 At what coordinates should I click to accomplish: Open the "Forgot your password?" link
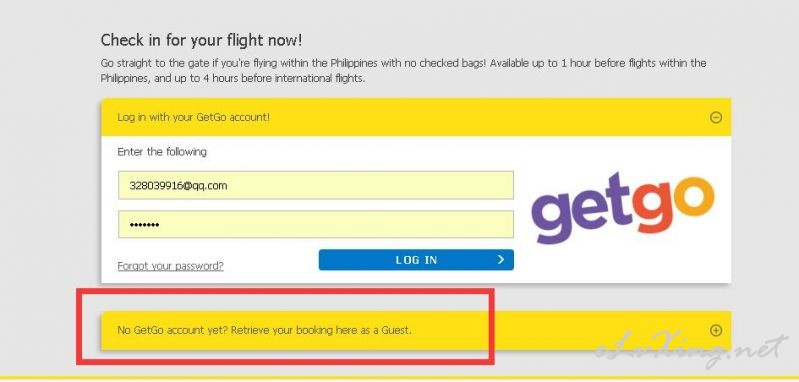[170, 266]
